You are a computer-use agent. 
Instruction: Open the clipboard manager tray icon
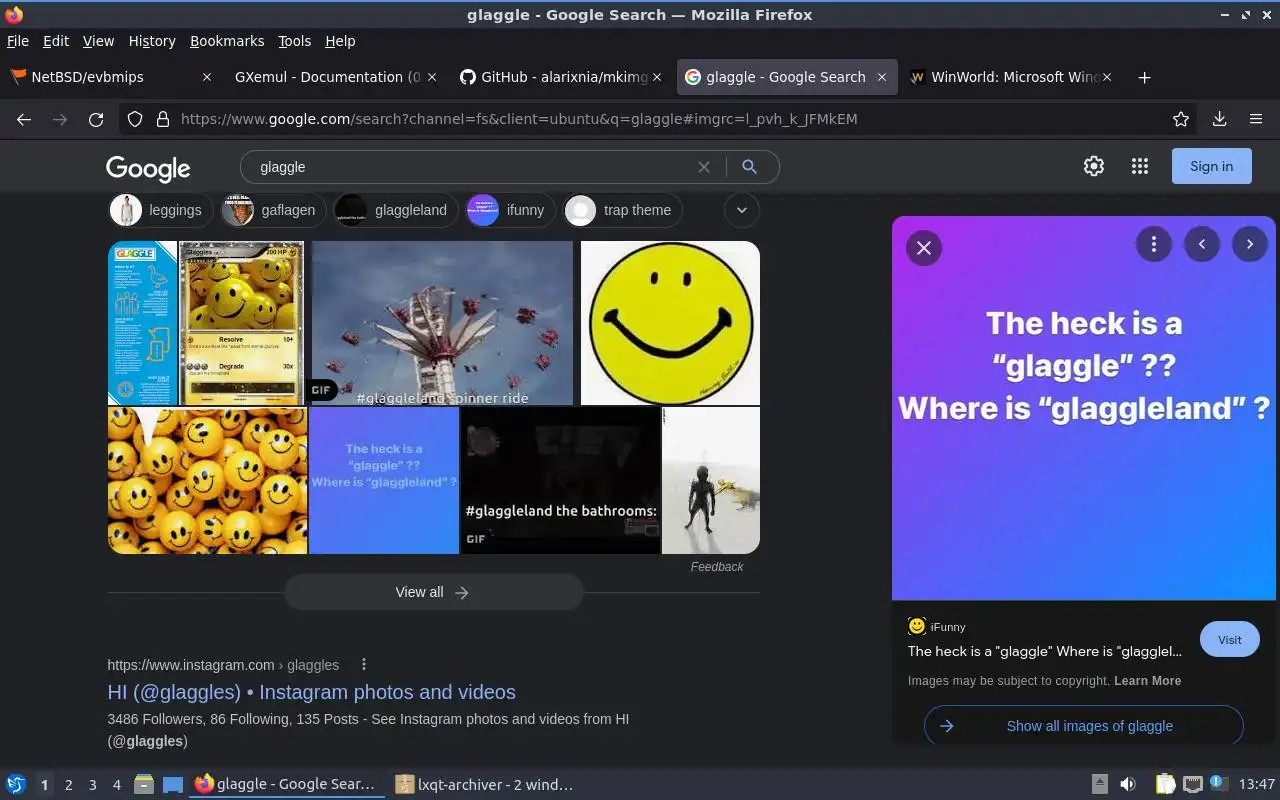point(1165,784)
